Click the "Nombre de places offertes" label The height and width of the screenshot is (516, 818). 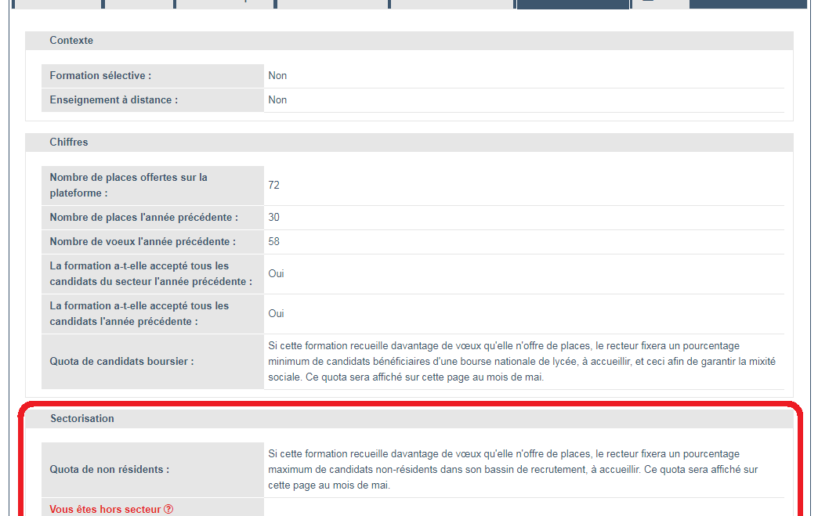coord(128,185)
